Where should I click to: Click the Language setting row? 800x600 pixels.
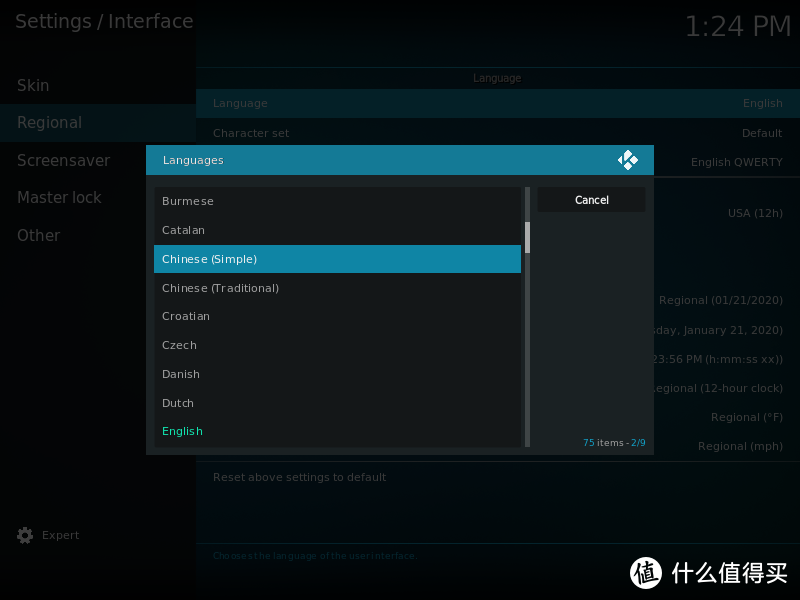(498, 104)
